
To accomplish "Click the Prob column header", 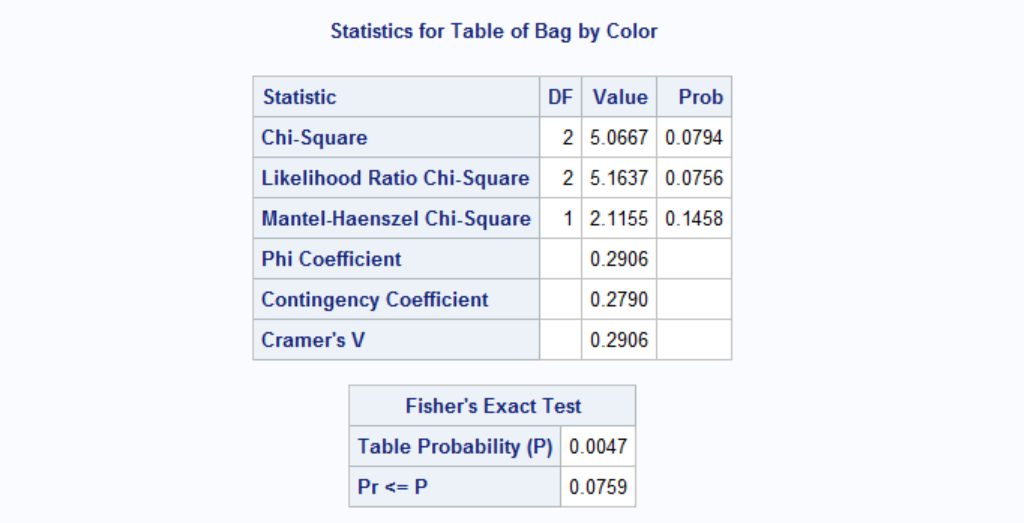I will pos(700,97).
